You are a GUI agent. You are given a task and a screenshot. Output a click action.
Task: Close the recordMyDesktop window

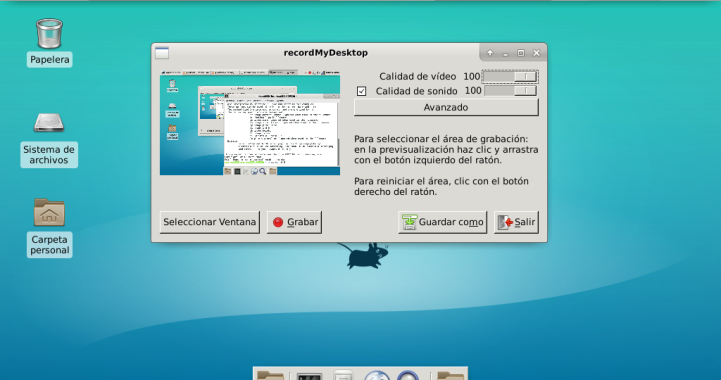point(536,53)
